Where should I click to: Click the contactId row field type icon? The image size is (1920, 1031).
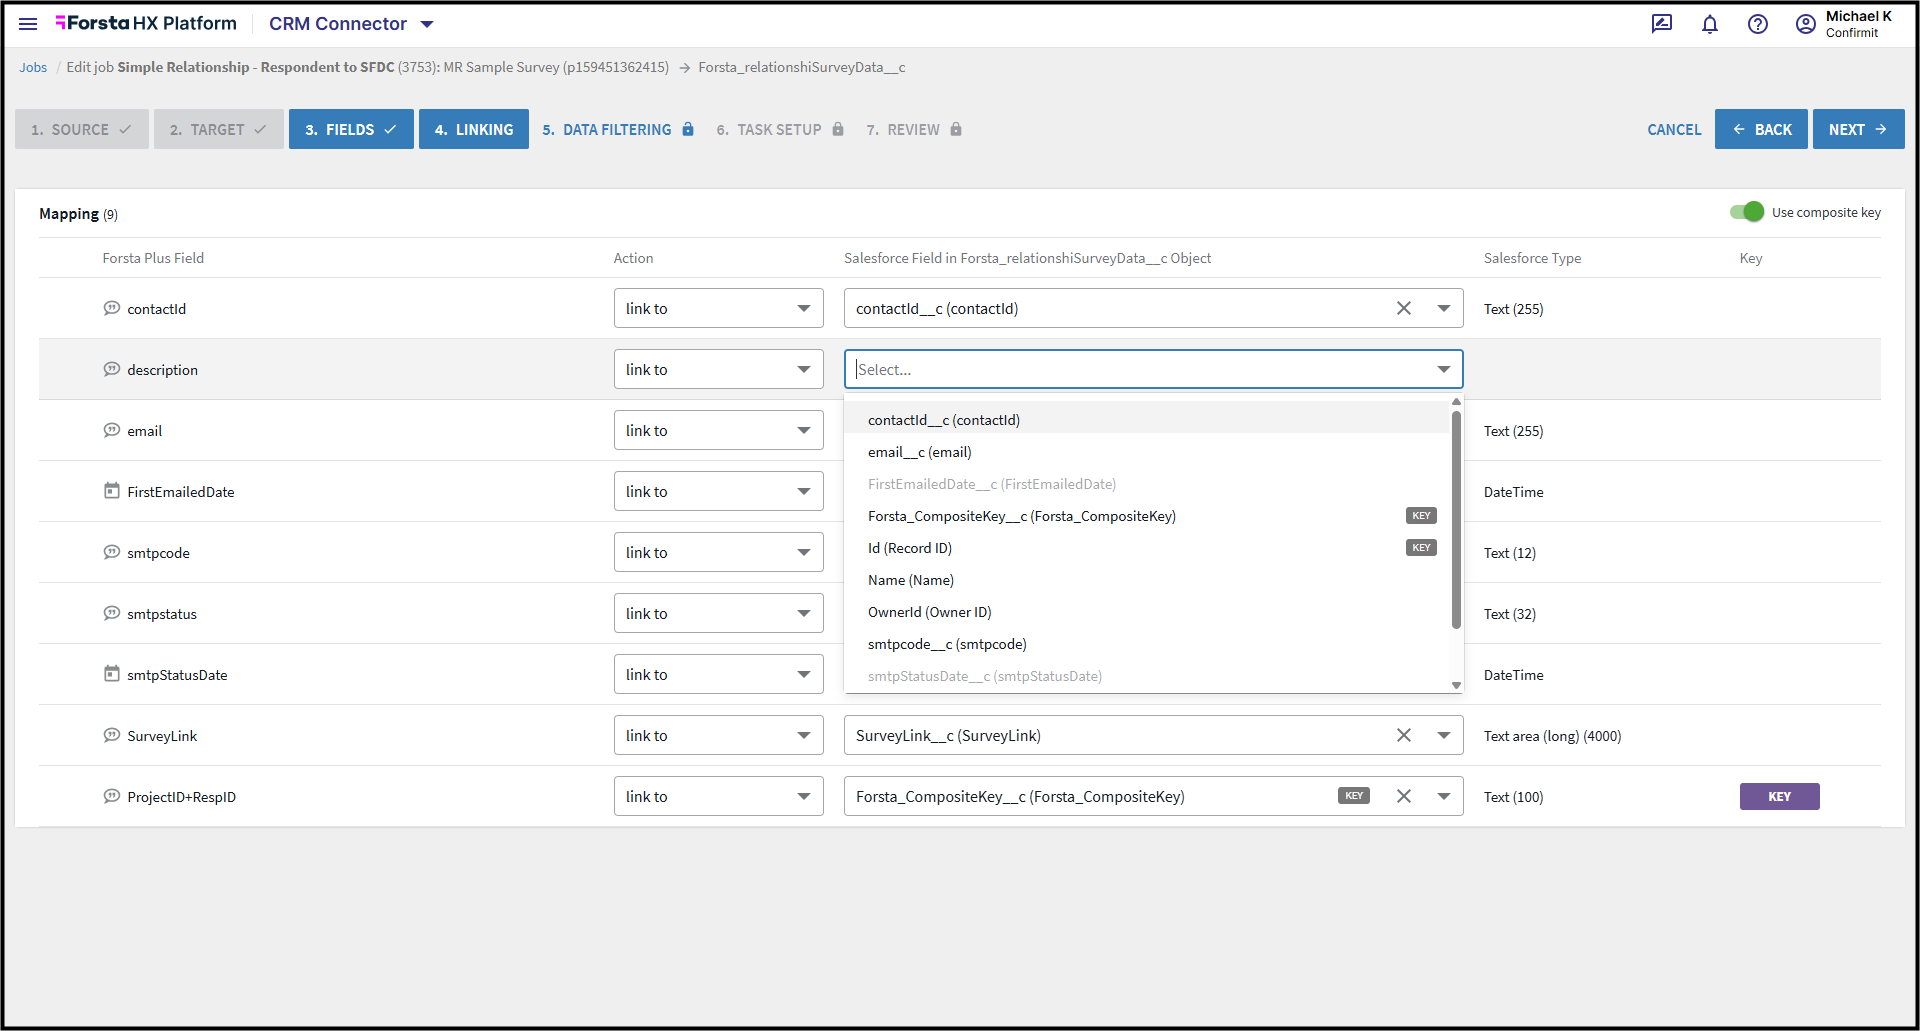click(x=112, y=308)
